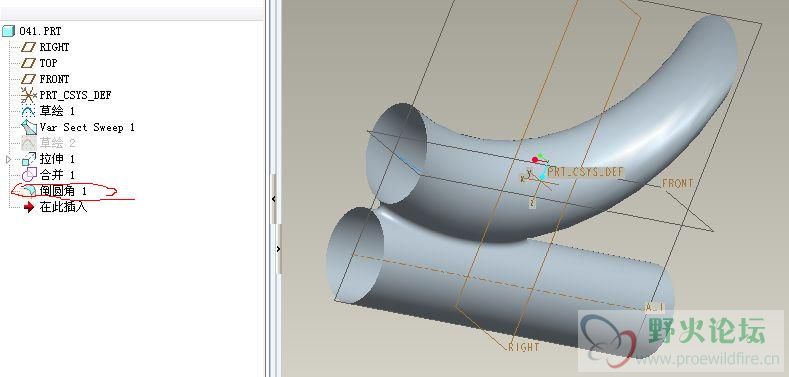Viewport: 789px width, 377px height.
Task: Select the hidden 草绘 2 tree item
Action: [x=57, y=143]
